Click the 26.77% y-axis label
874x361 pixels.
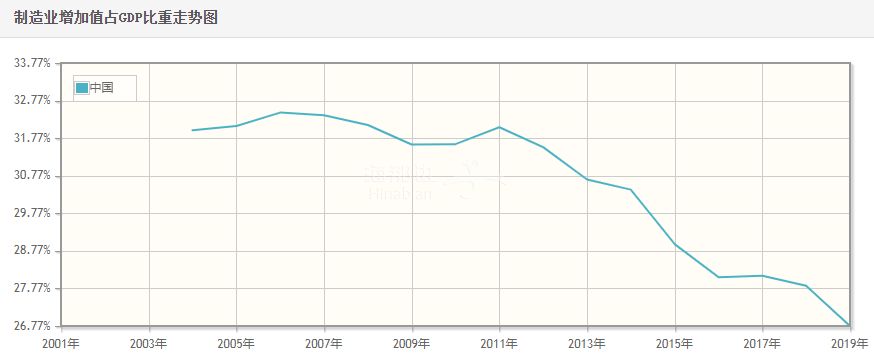[x=32, y=325]
